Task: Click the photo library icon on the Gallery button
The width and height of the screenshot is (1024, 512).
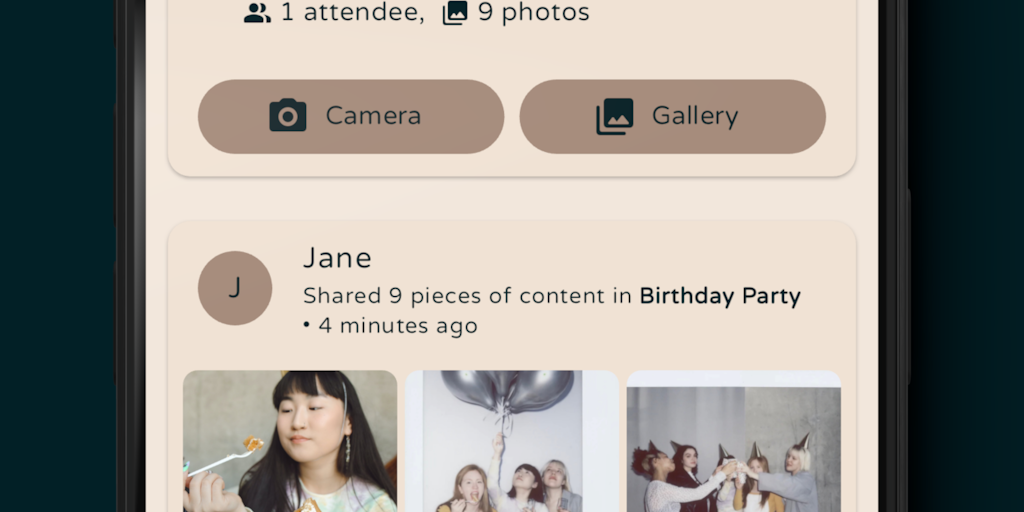Action: pyautogui.click(x=615, y=116)
